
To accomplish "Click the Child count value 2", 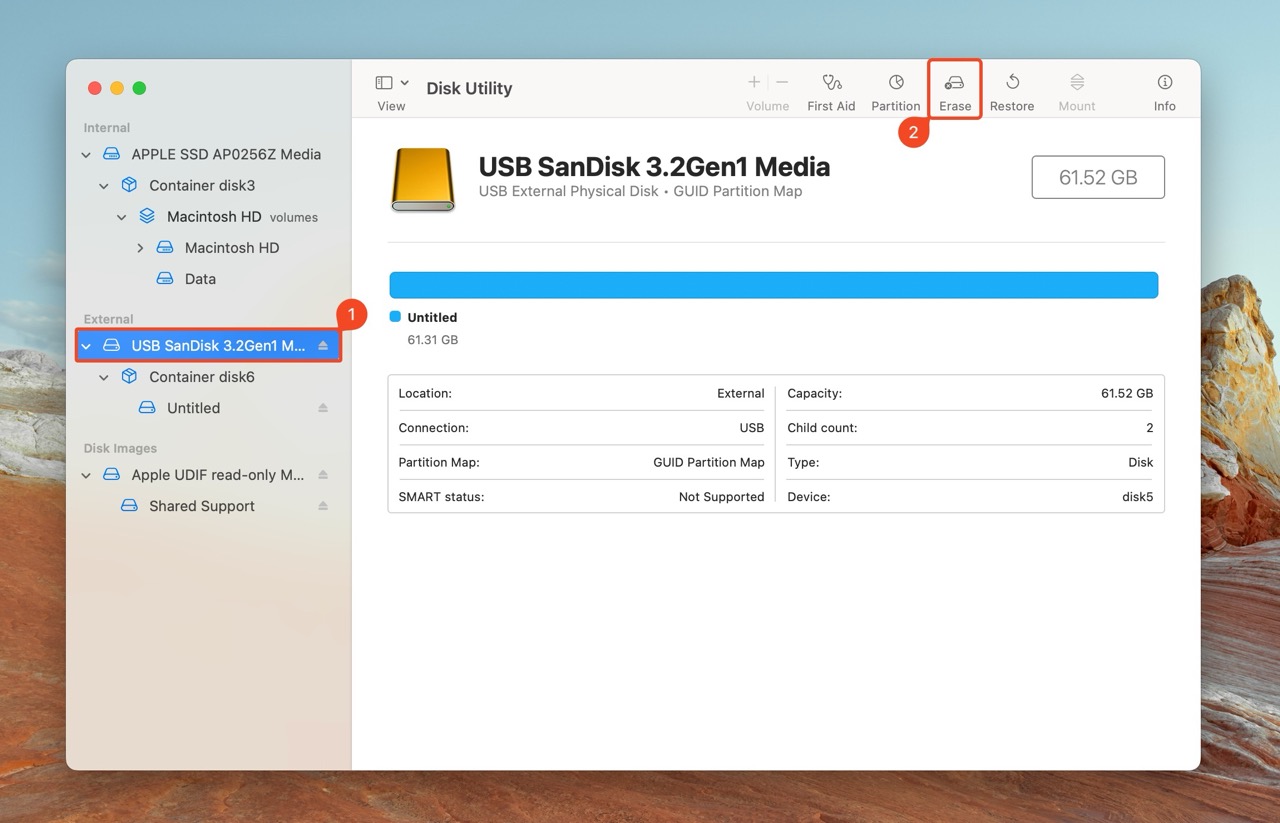I will (x=1149, y=428).
